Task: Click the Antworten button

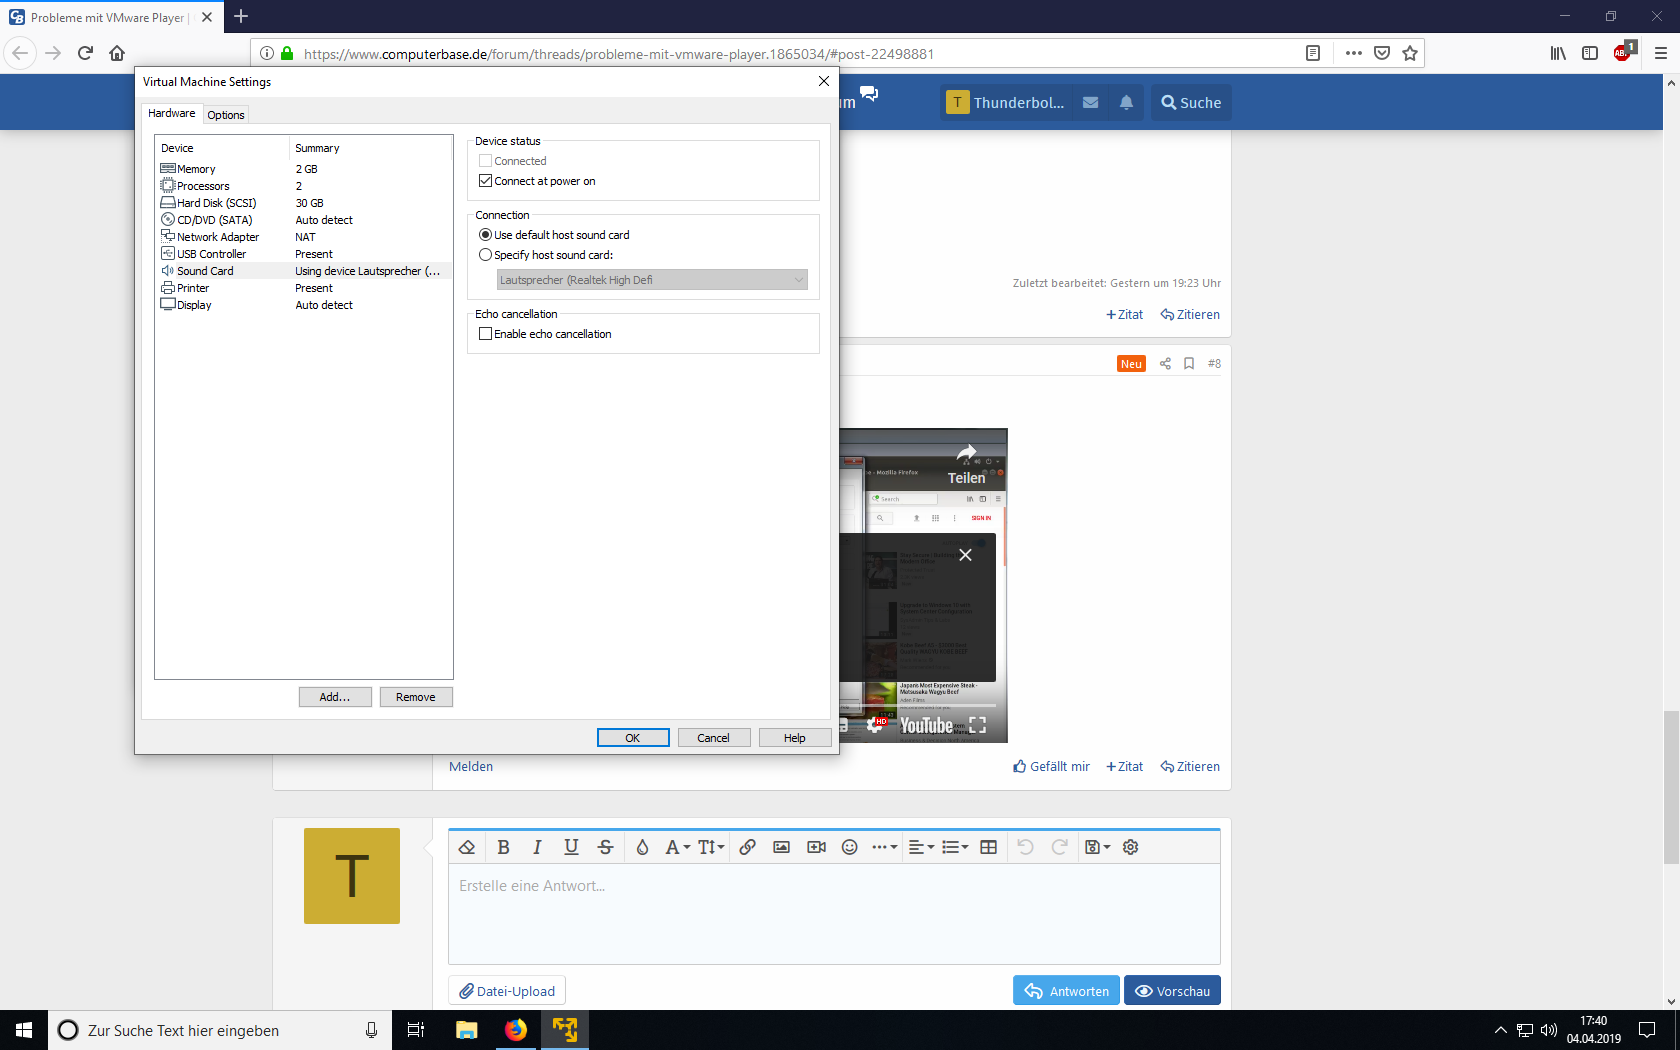Action: (x=1066, y=990)
